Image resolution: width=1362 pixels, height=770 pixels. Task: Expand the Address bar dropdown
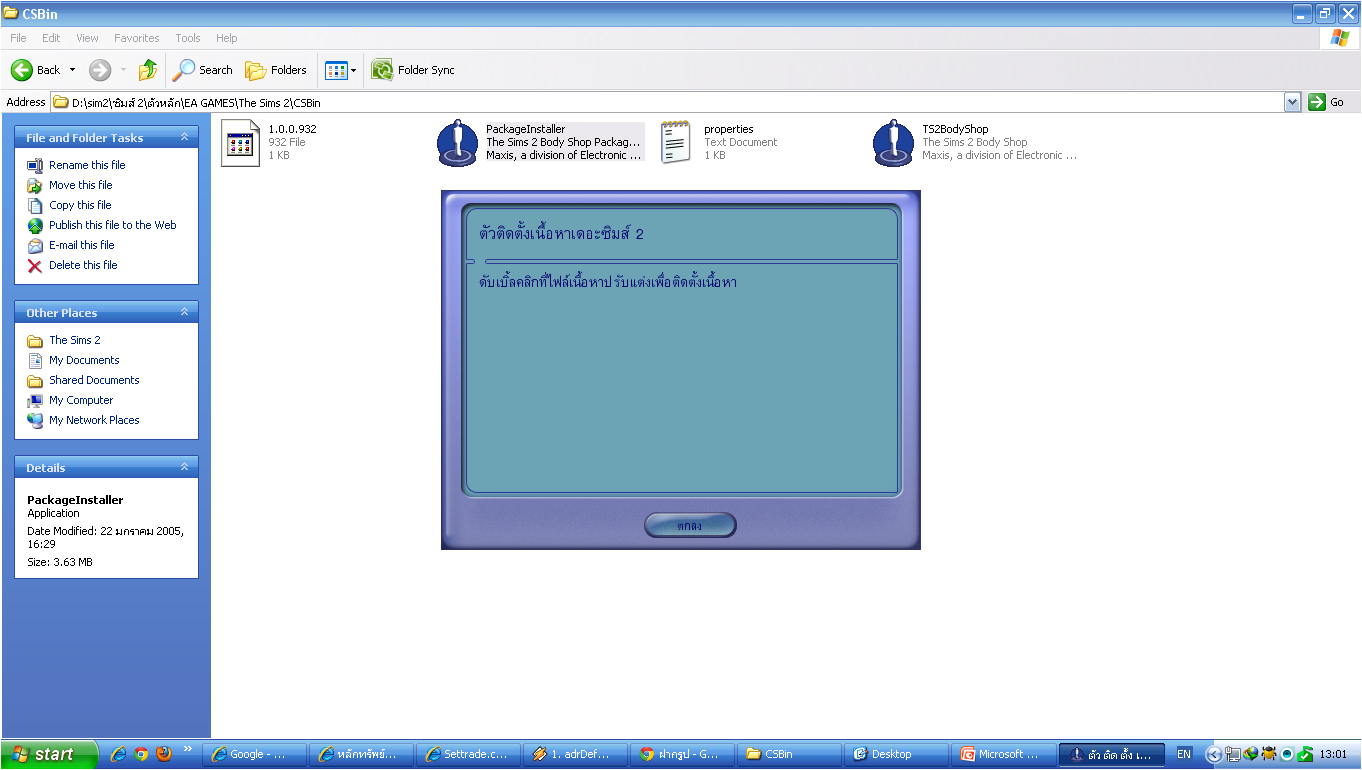[1292, 102]
